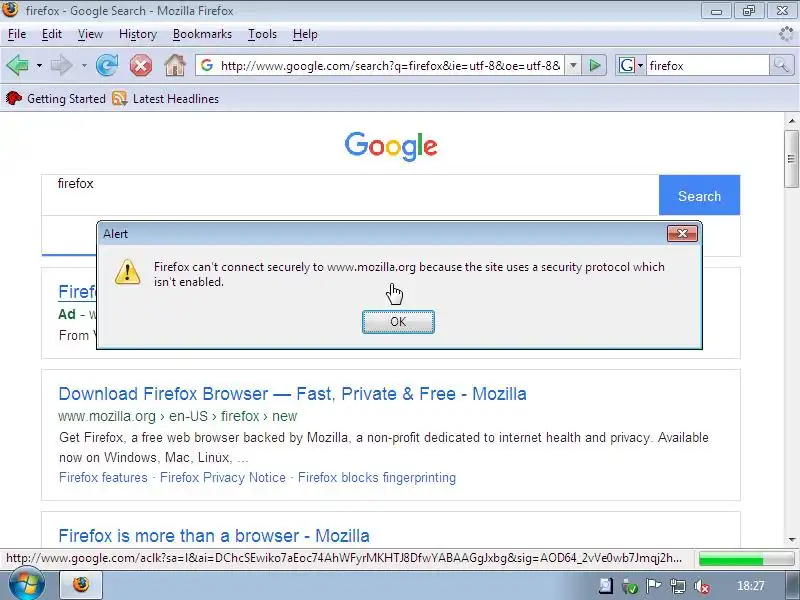
Task: Open the Firefox features sublink
Action: tap(103, 478)
